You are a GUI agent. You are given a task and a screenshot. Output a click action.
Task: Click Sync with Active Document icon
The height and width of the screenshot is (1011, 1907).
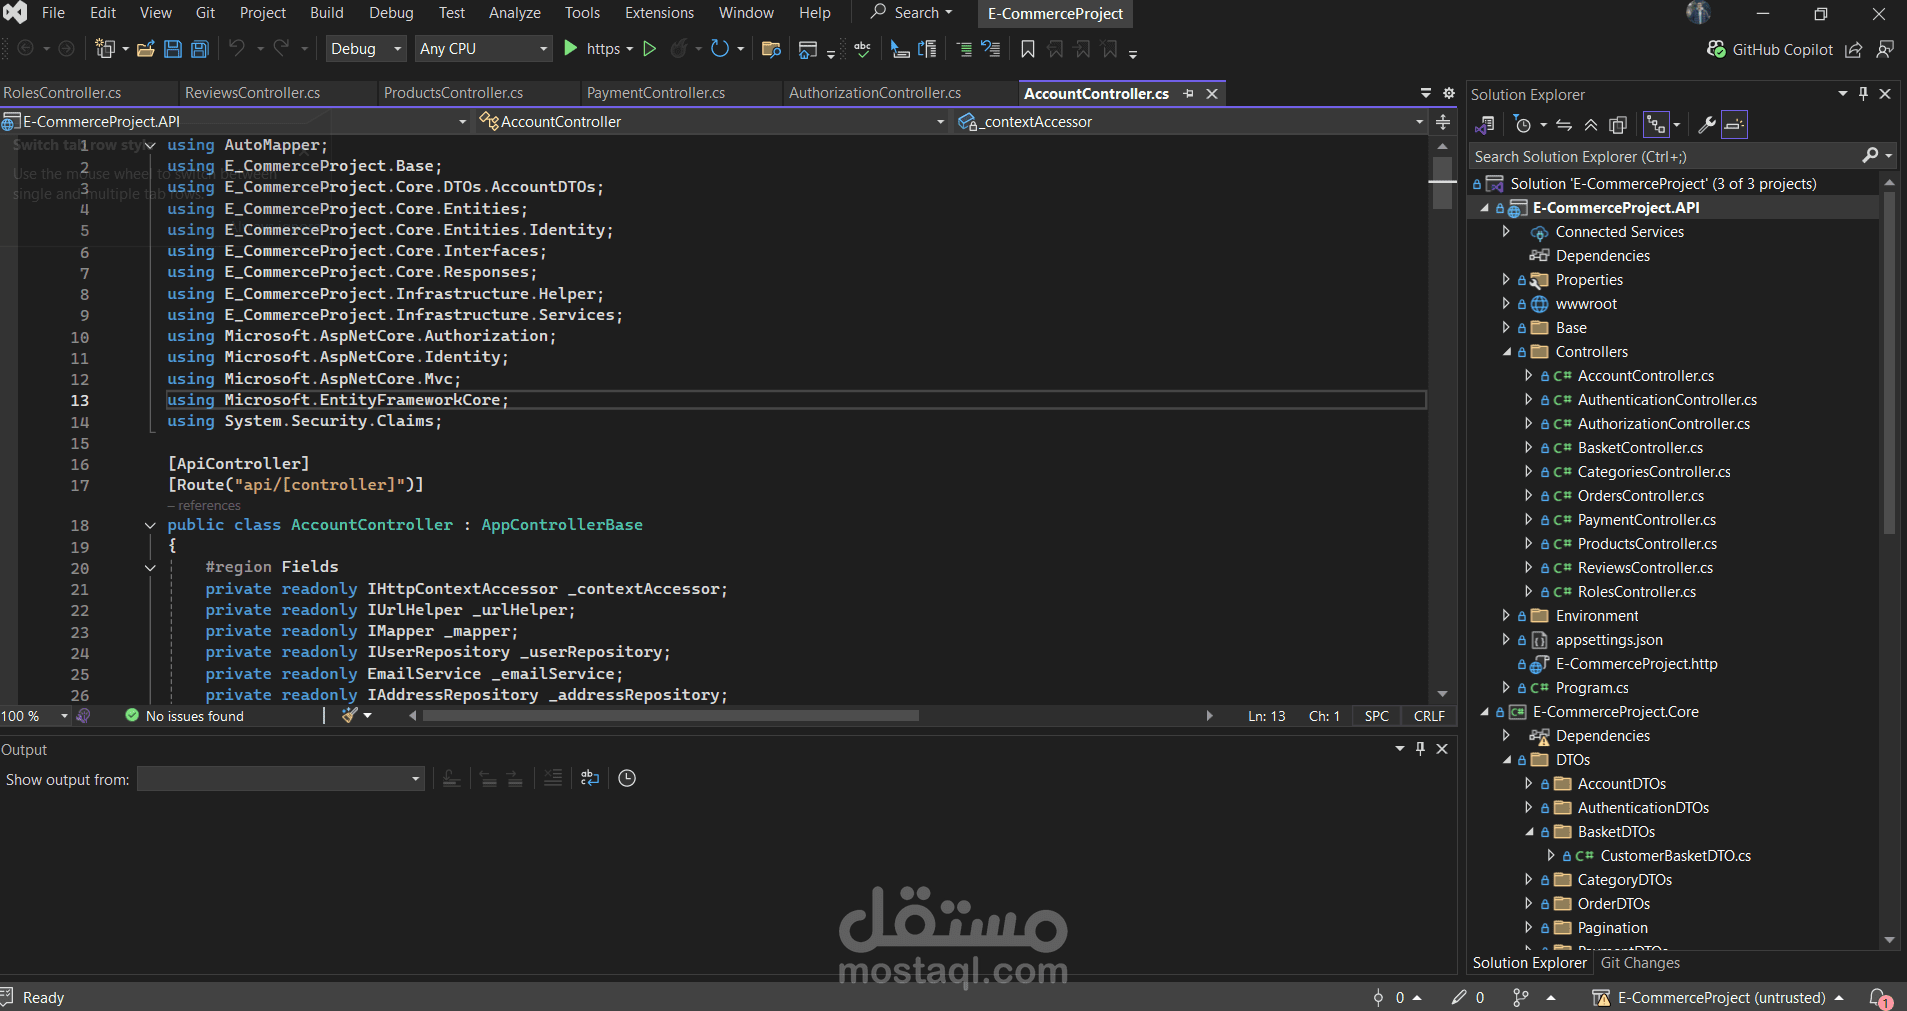coord(1564,125)
